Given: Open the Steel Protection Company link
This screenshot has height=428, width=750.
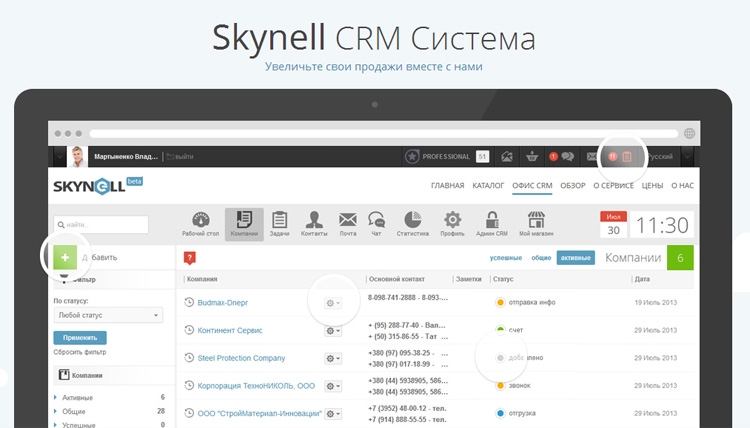Looking at the screenshot, I should point(241,358).
